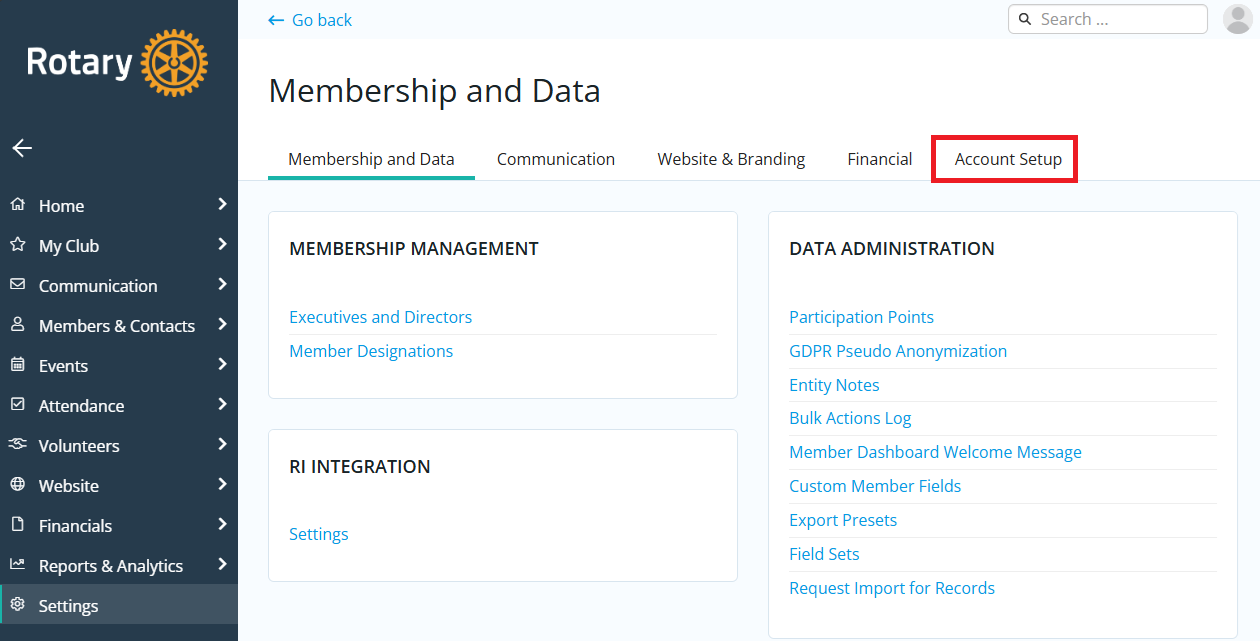Open Executives and Directors link
Viewport: 1260px width, 641px height.
tap(380, 317)
